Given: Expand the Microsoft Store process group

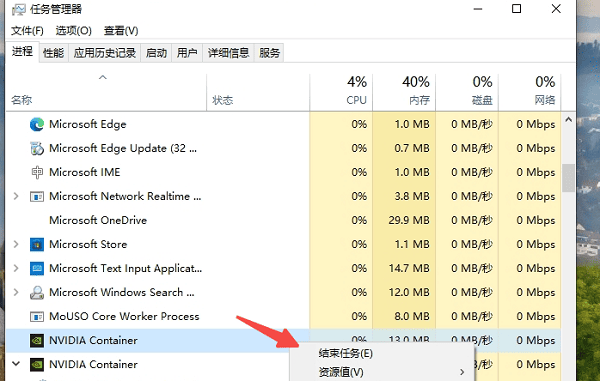Looking at the screenshot, I should click(x=16, y=244).
